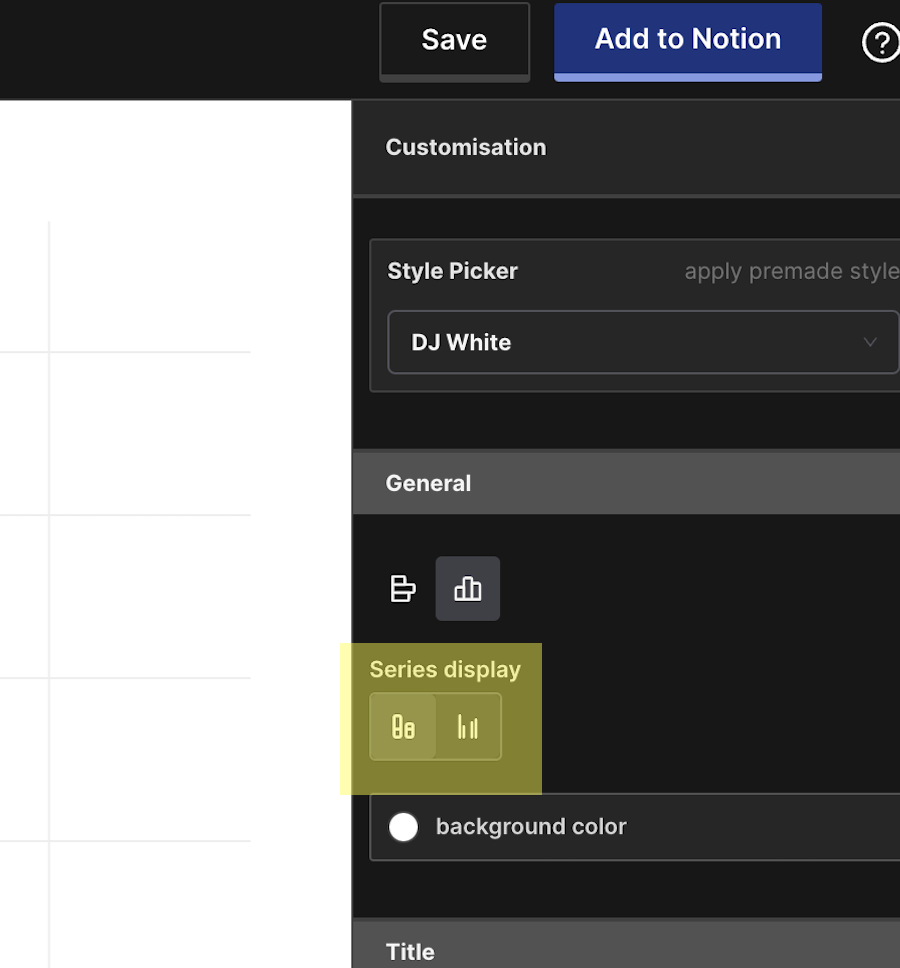
Task: Open help via the question mark icon
Action: tap(880, 43)
